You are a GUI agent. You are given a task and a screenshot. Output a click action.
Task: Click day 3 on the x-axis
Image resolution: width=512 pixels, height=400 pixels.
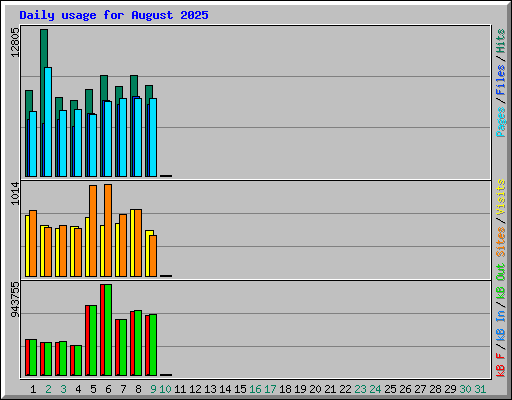(63, 389)
